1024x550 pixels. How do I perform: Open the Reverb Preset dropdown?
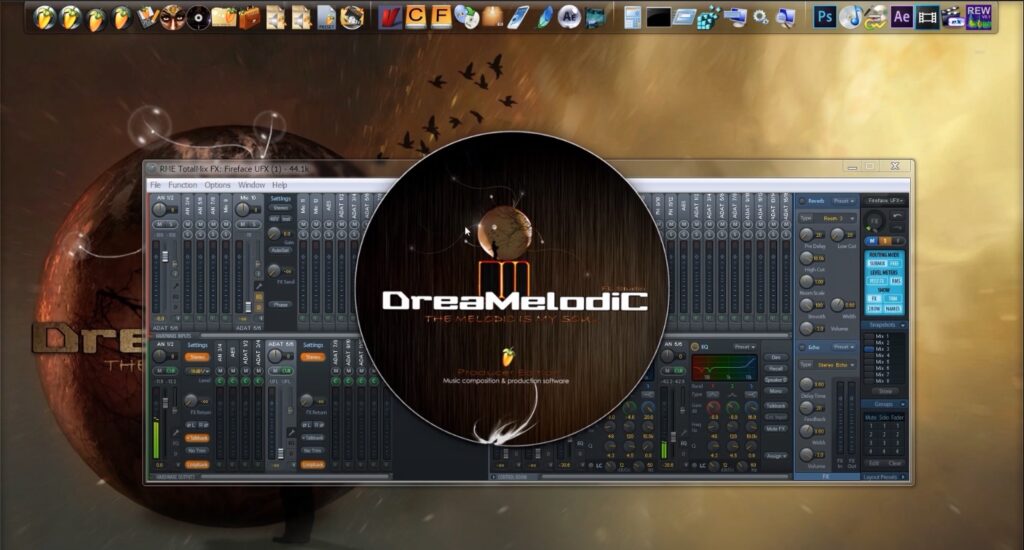tap(844, 201)
